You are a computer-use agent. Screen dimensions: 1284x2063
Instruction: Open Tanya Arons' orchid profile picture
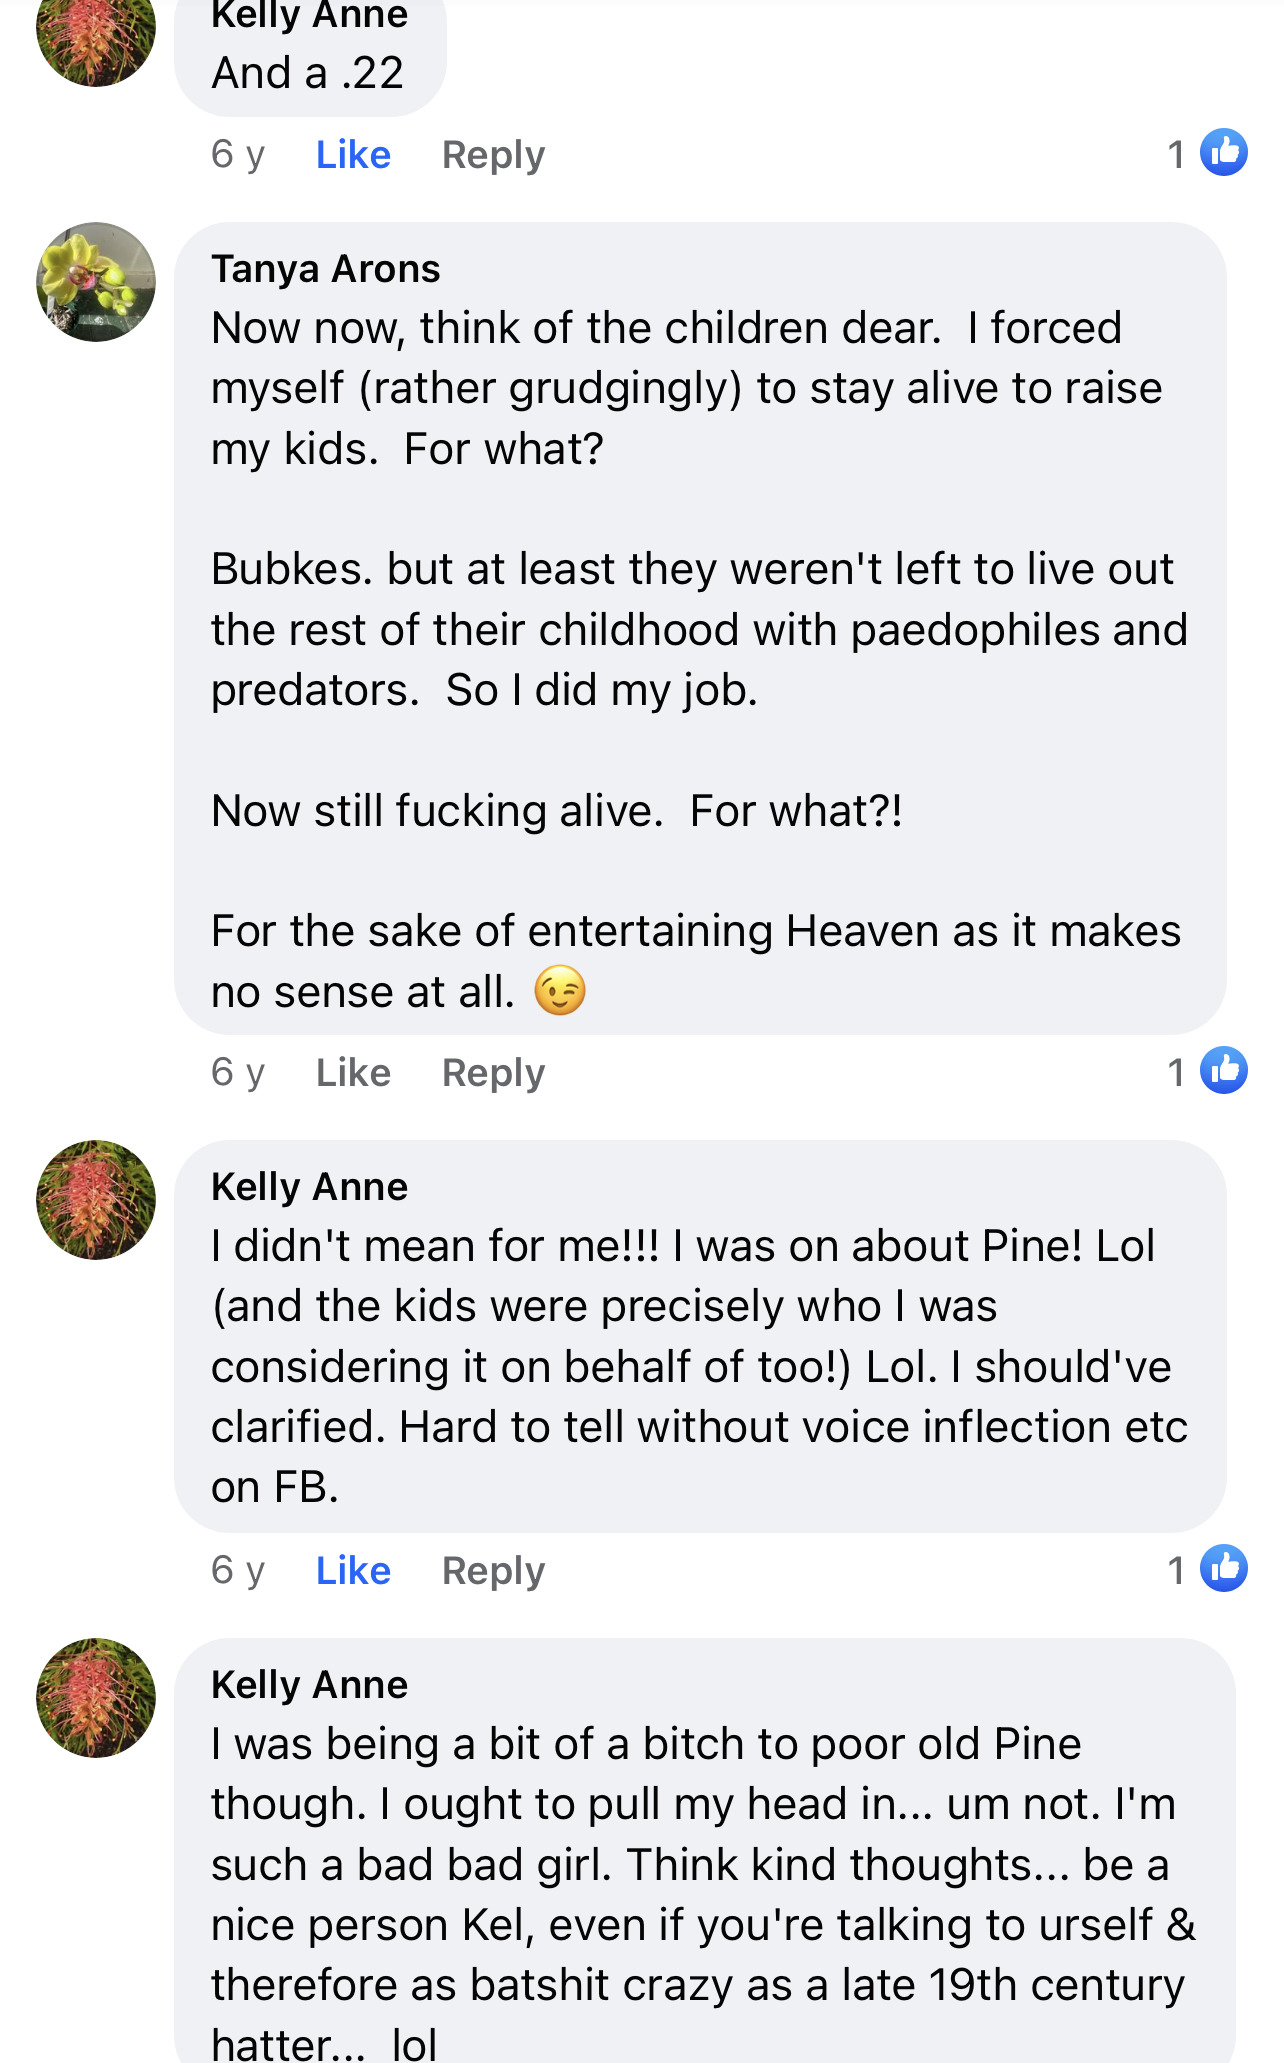coord(96,282)
